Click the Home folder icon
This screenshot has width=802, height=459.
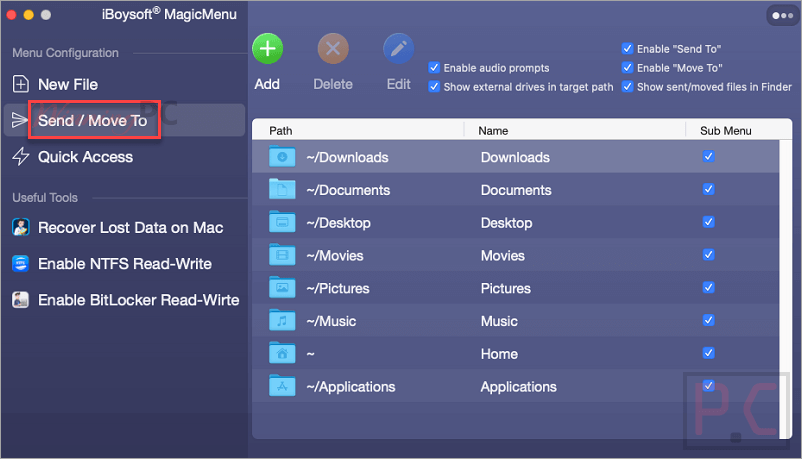(x=282, y=353)
